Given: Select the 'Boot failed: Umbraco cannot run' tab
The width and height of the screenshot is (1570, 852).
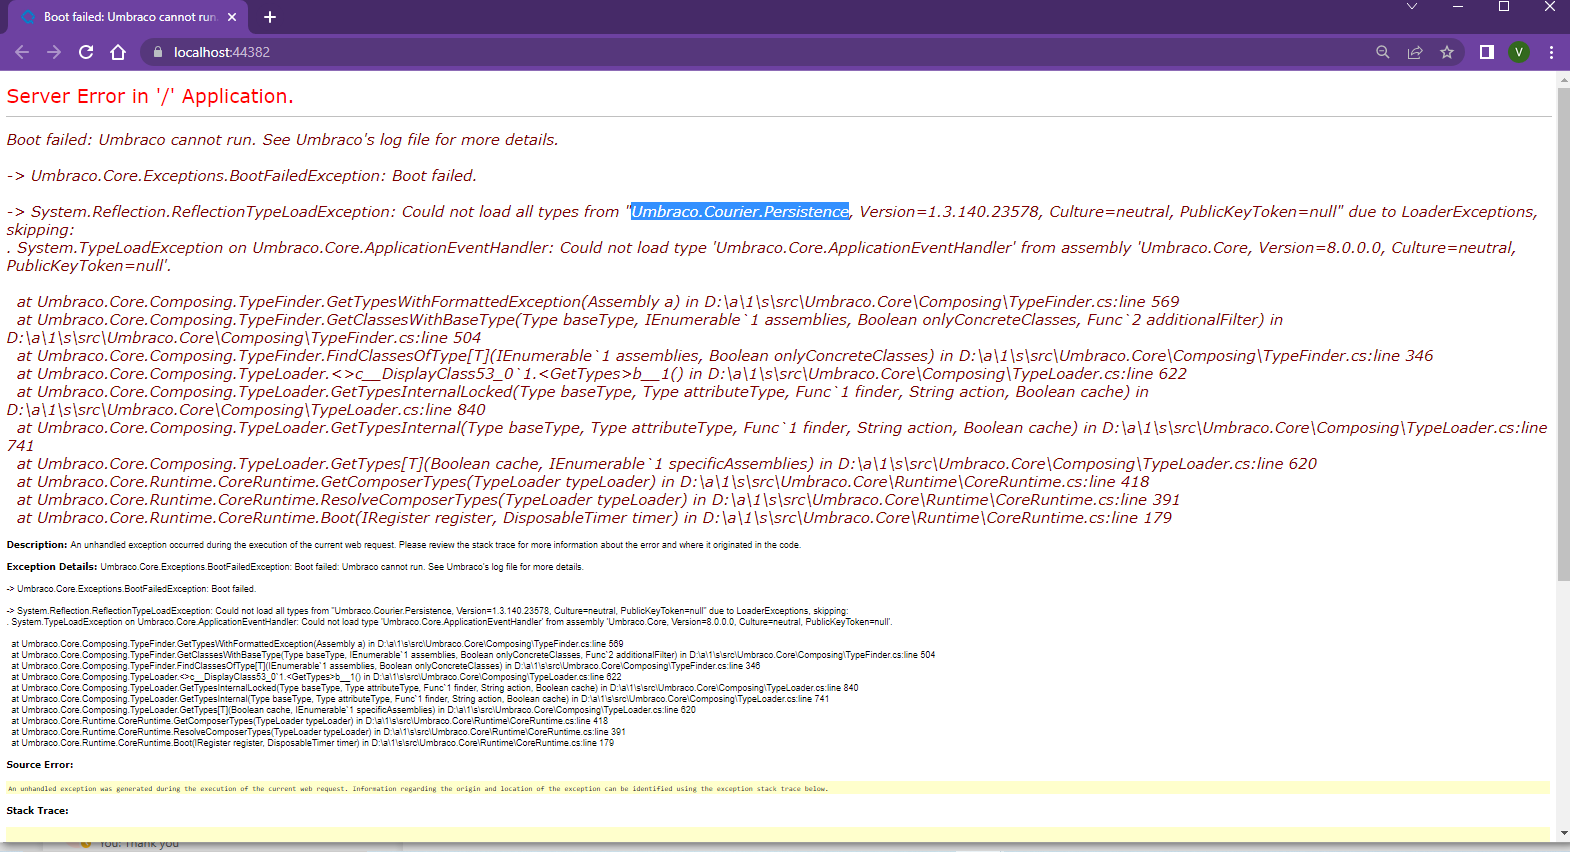Looking at the screenshot, I should click(128, 17).
